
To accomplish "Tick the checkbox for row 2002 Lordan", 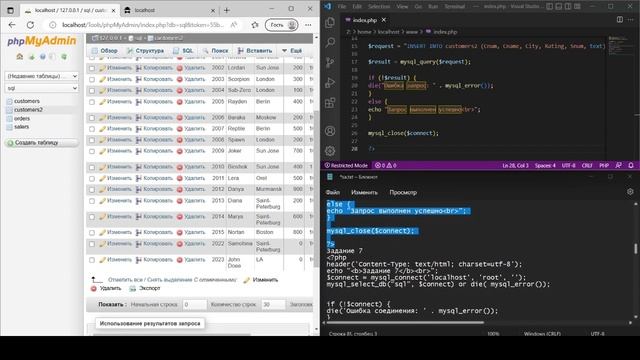I will point(92,68).
